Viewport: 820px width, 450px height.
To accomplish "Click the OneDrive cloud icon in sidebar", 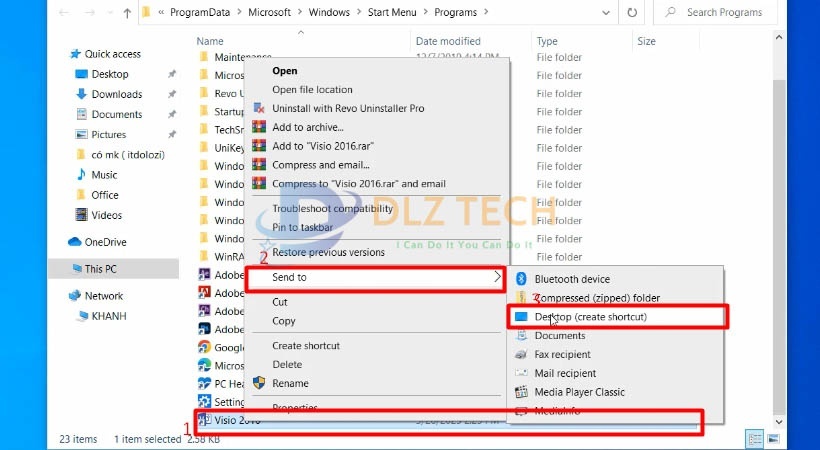I will [75, 242].
